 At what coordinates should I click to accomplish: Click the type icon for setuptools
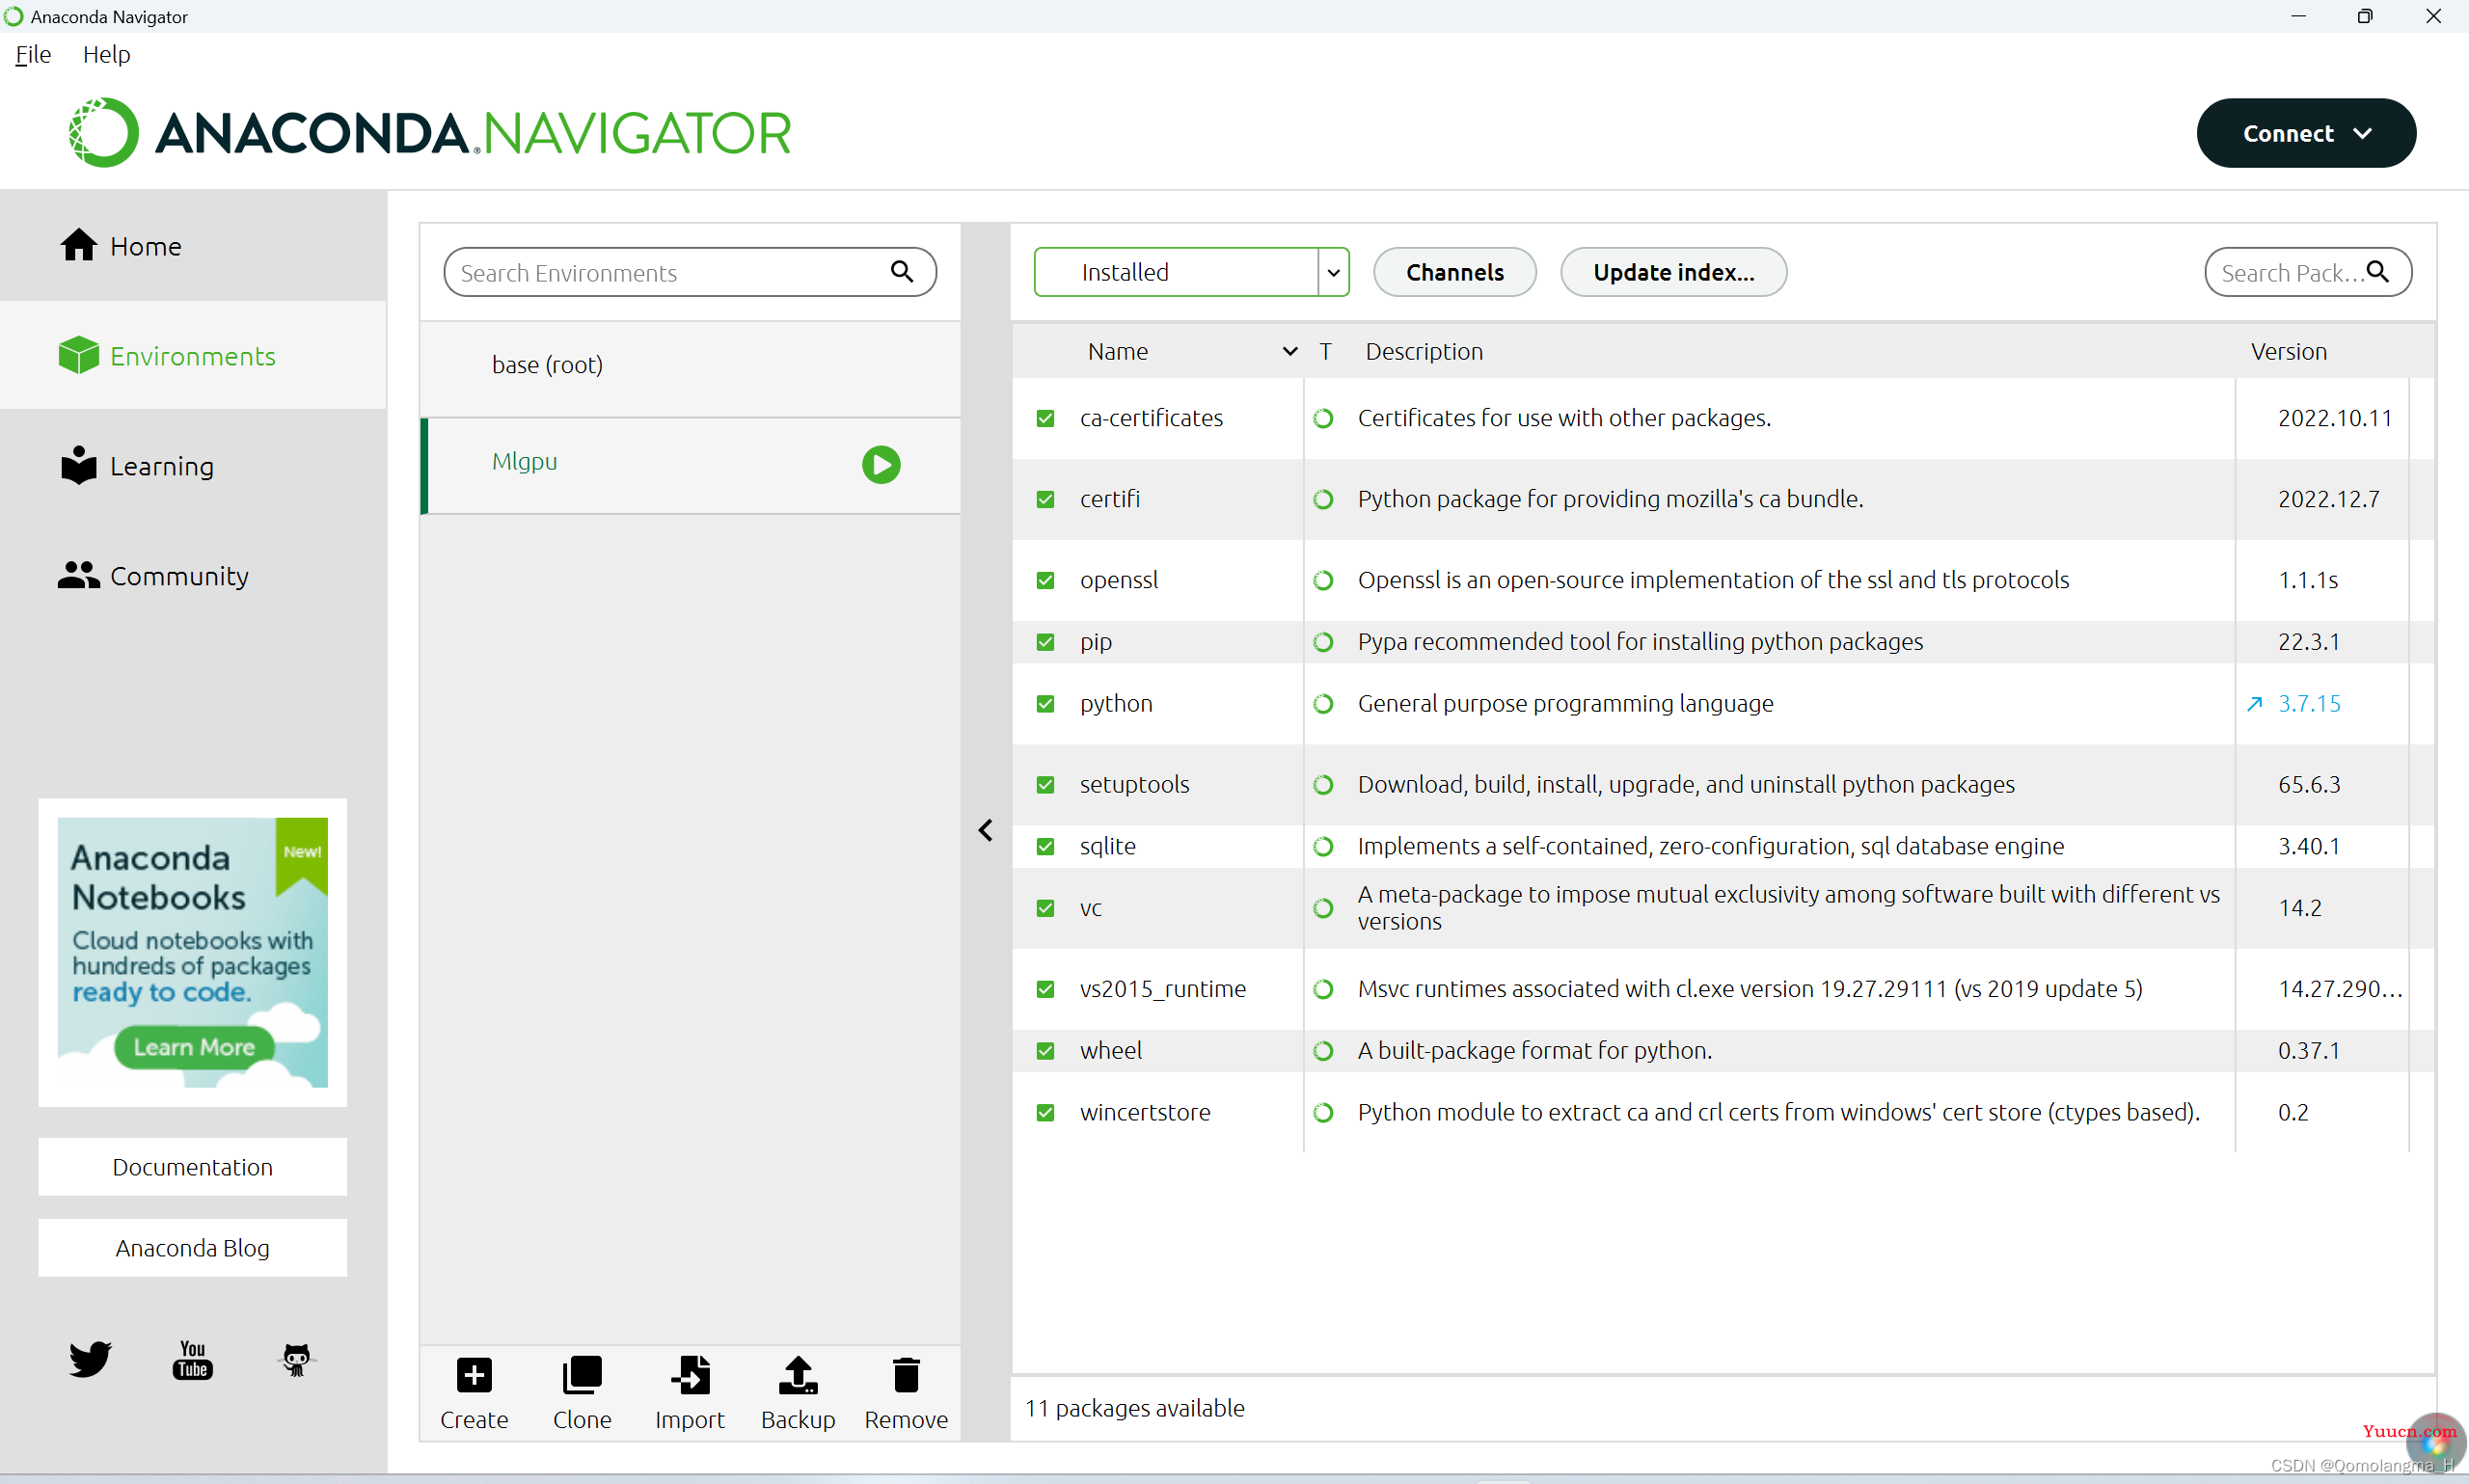tap(1323, 785)
